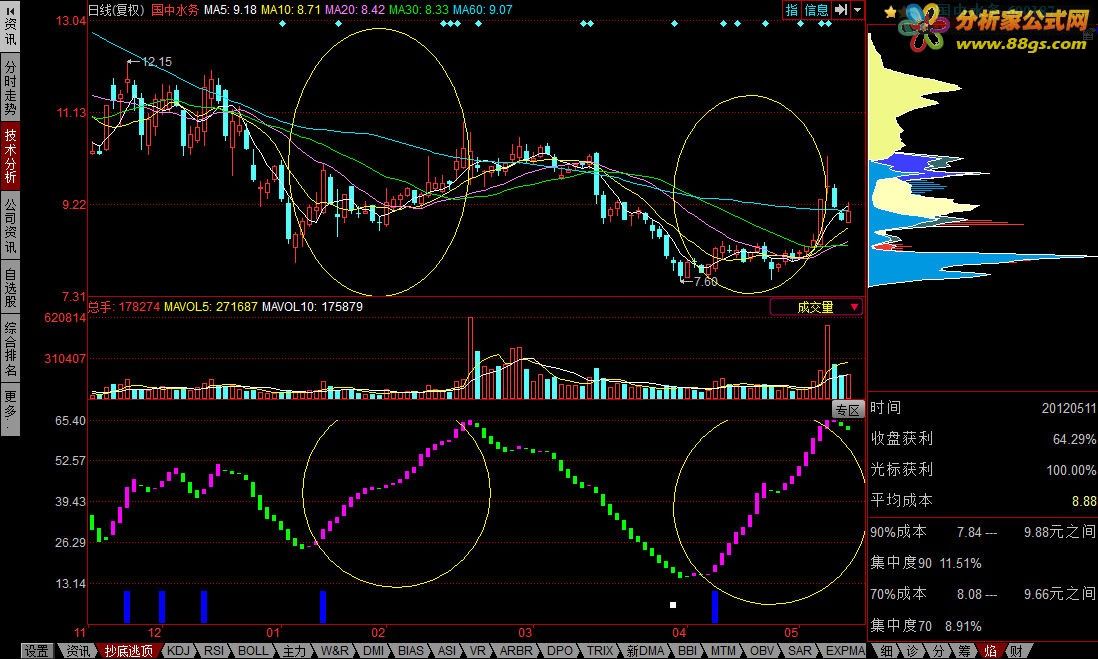The image size is (1098, 659).
Task: Click the first cyan diamond info marker
Action: (282, 24)
